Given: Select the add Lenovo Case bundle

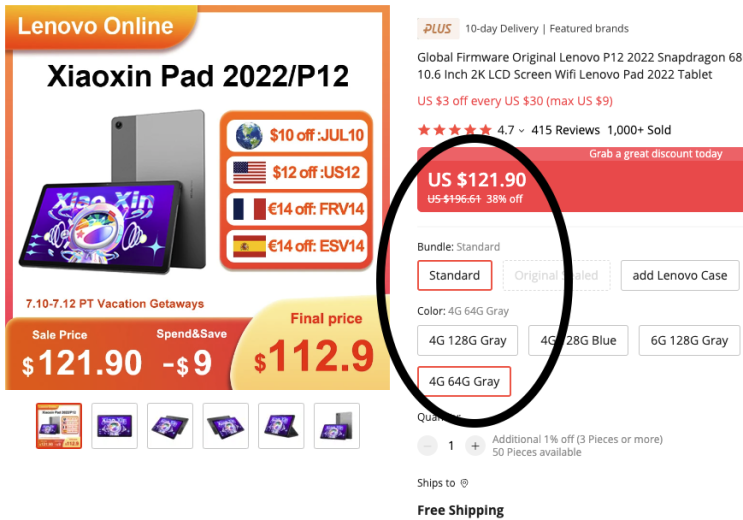Looking at the screenshot, I should pyautogui.click(x=680, y=275).
